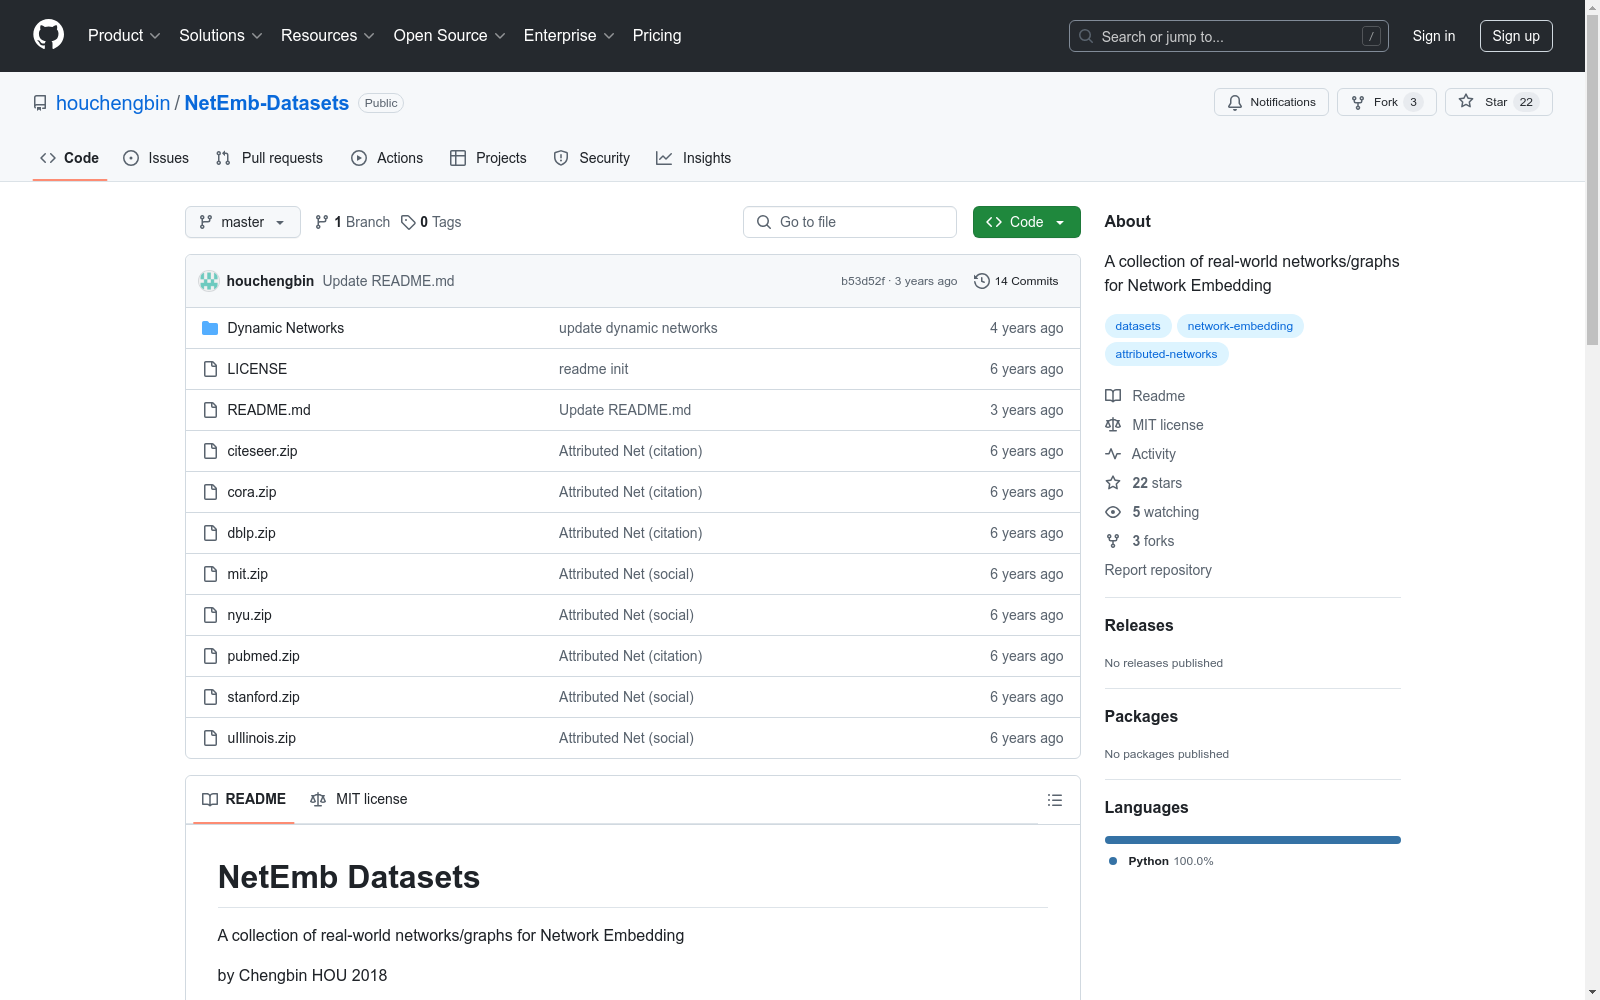This screenshot has width=1600, height=1000.
Task: Expand the Resources menu
Action: (x=328, y=35)
